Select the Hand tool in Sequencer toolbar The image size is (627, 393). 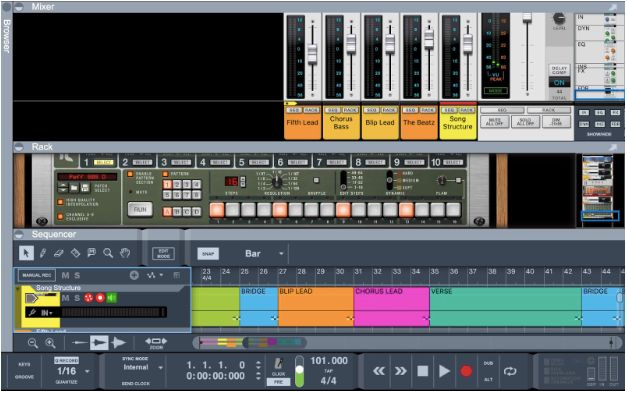pos(125,253)
